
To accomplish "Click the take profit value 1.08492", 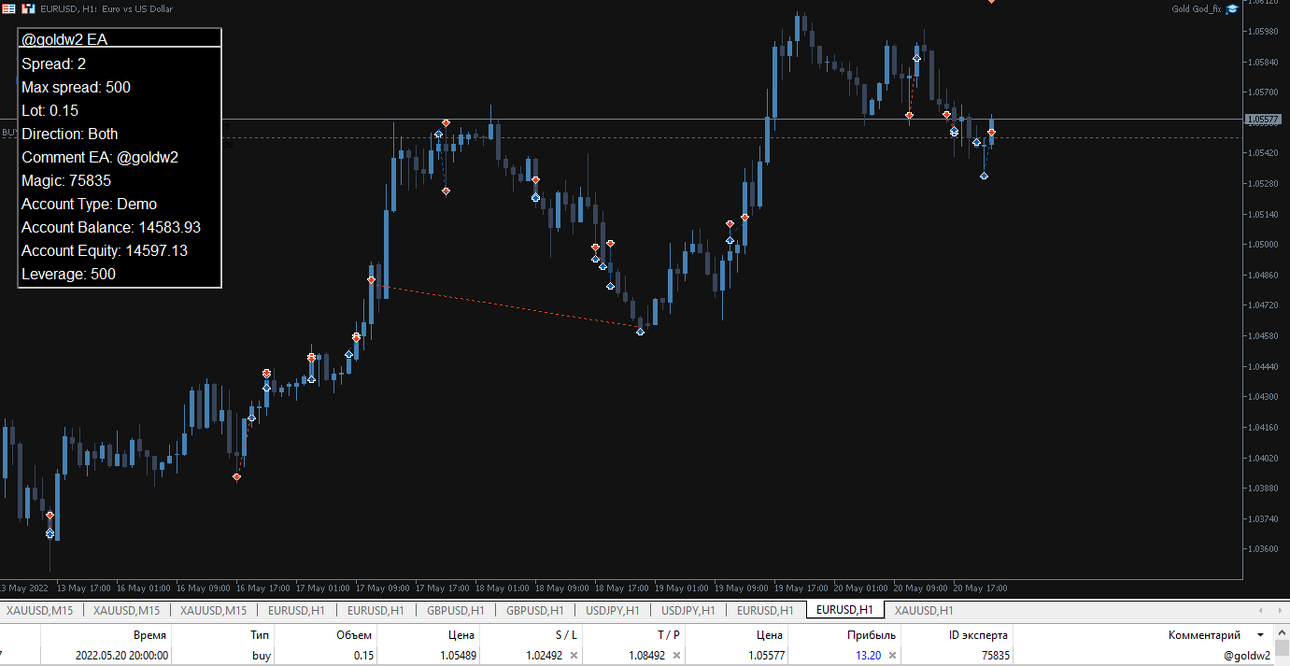I will click(647, 656).
